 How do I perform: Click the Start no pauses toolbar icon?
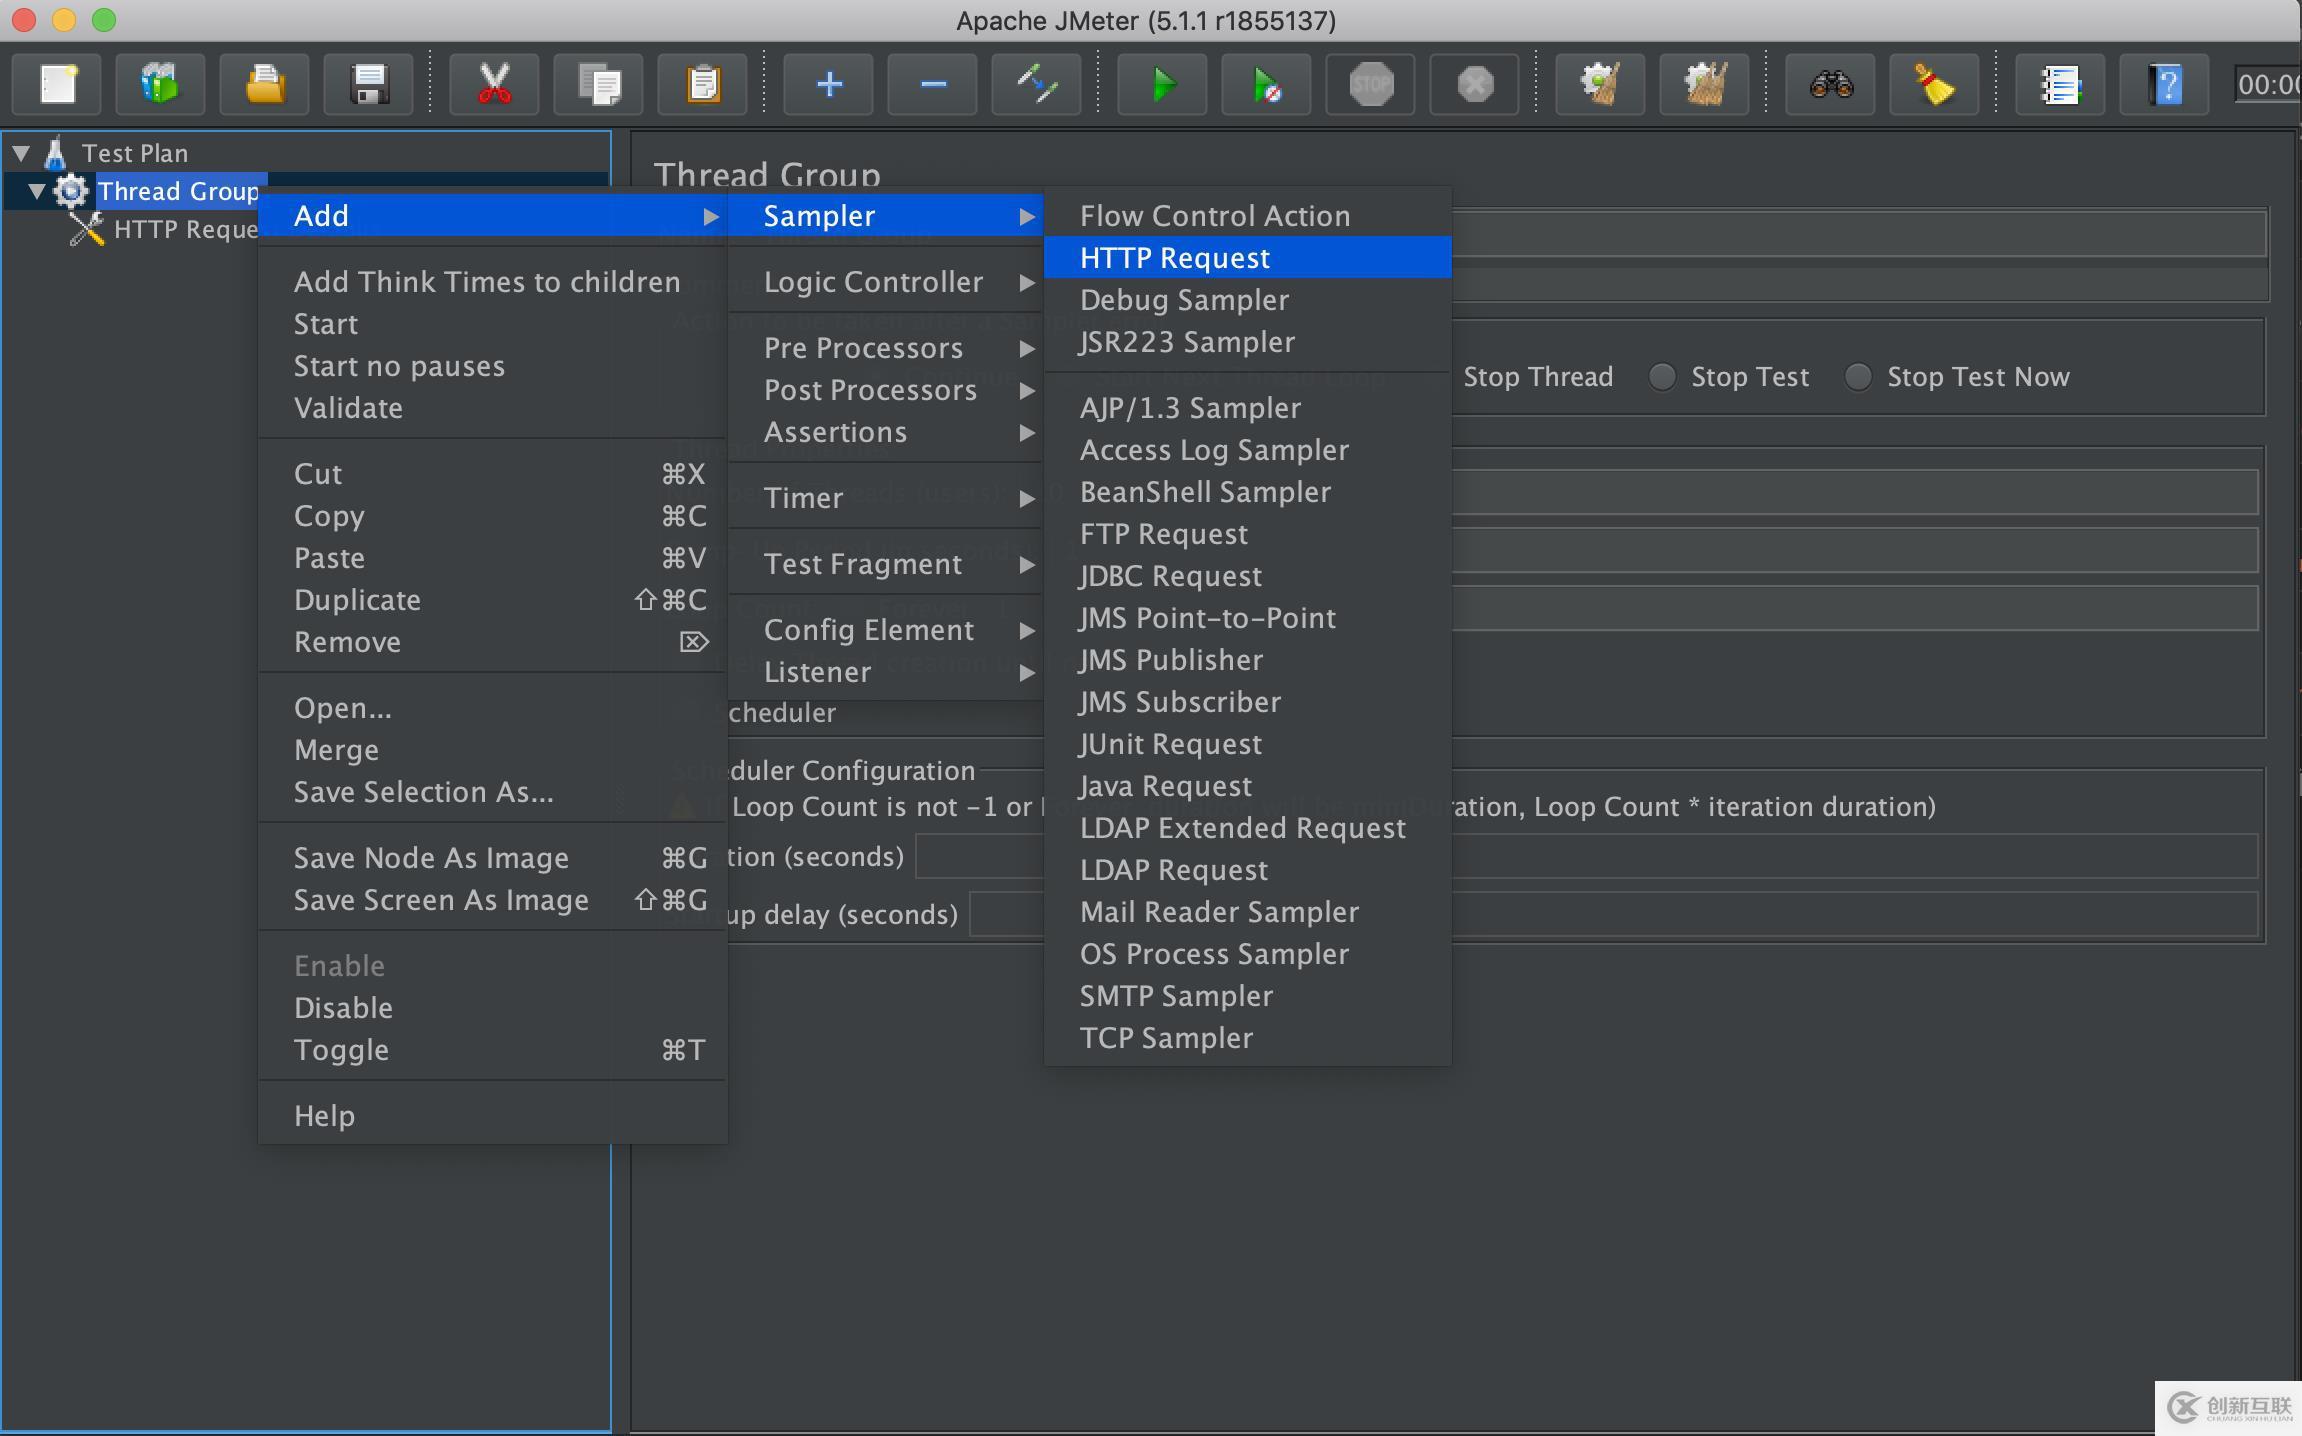pyautogui.click(x=1266, y=85)
